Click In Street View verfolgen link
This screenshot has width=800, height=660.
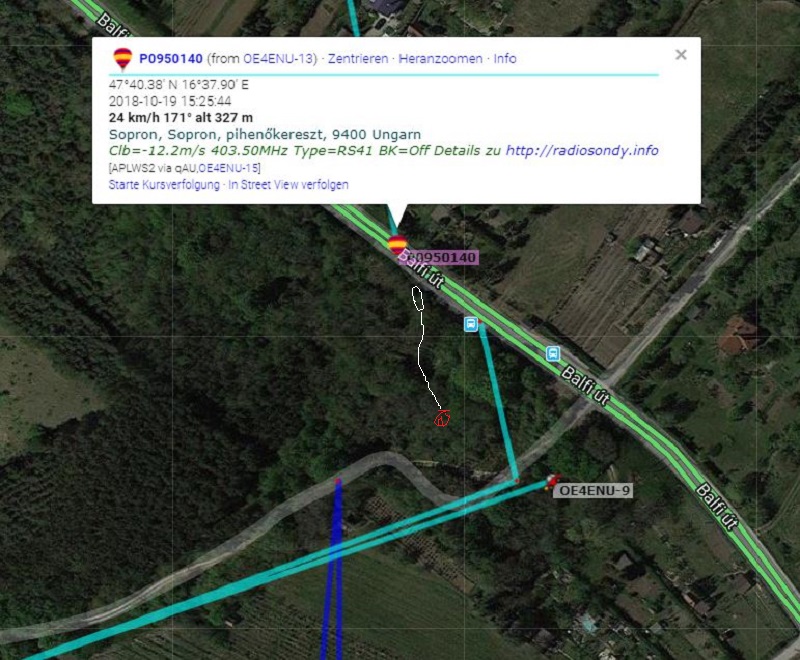[288, 185]
